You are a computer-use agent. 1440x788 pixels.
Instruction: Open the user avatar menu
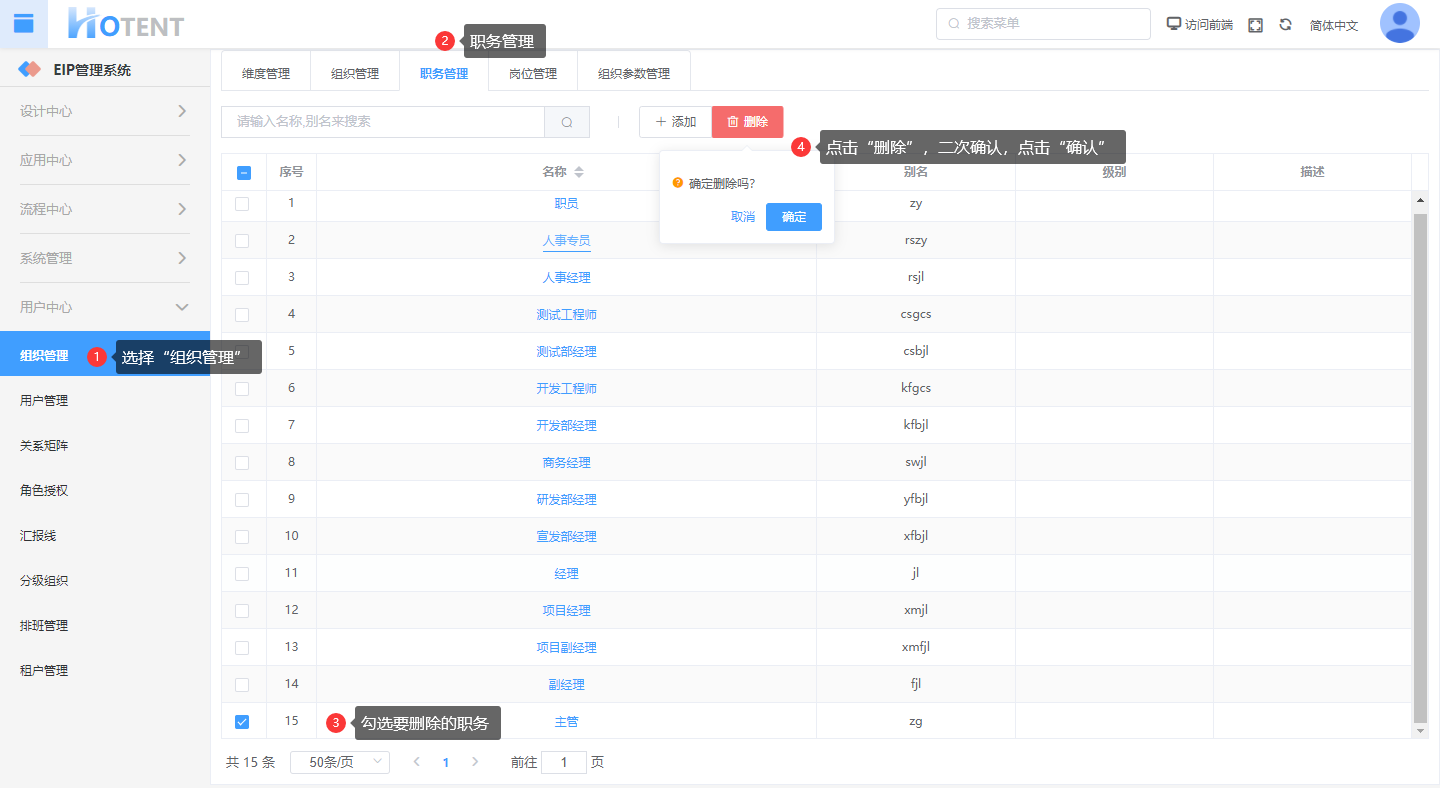click(x=1399, y=24)
